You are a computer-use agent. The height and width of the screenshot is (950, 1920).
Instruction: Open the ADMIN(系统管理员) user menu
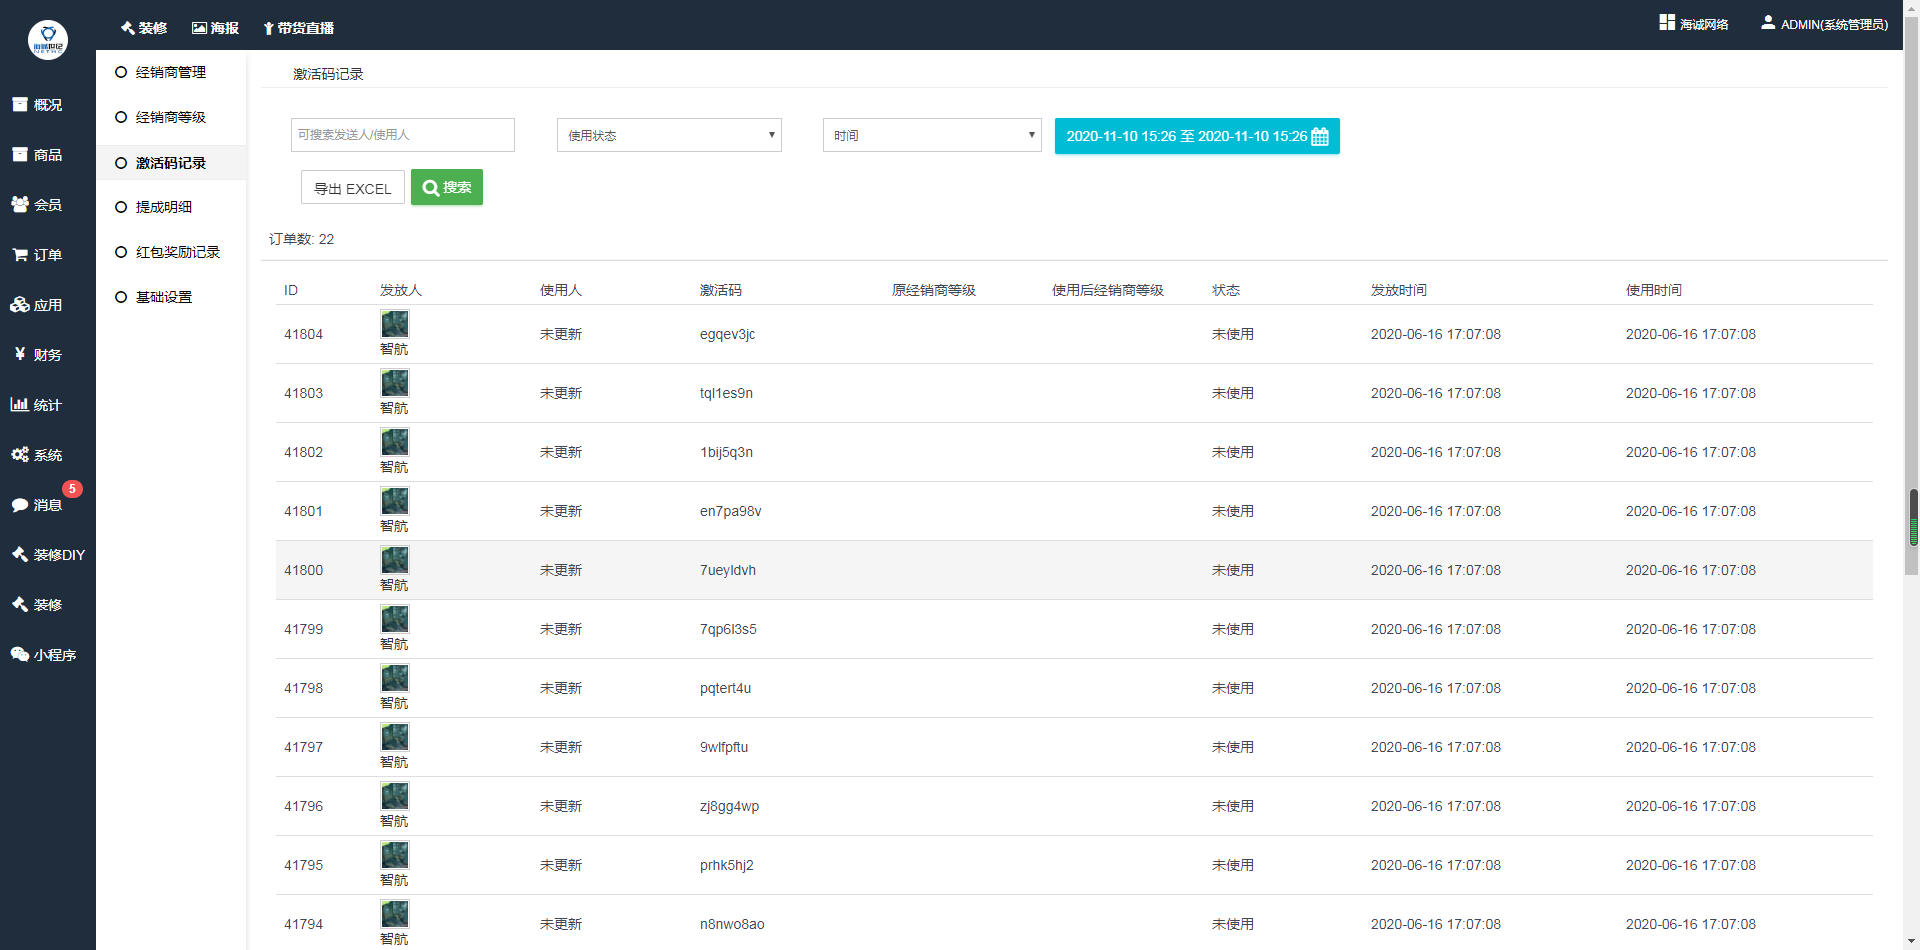pyautogui.click(x=1825, y=24)
